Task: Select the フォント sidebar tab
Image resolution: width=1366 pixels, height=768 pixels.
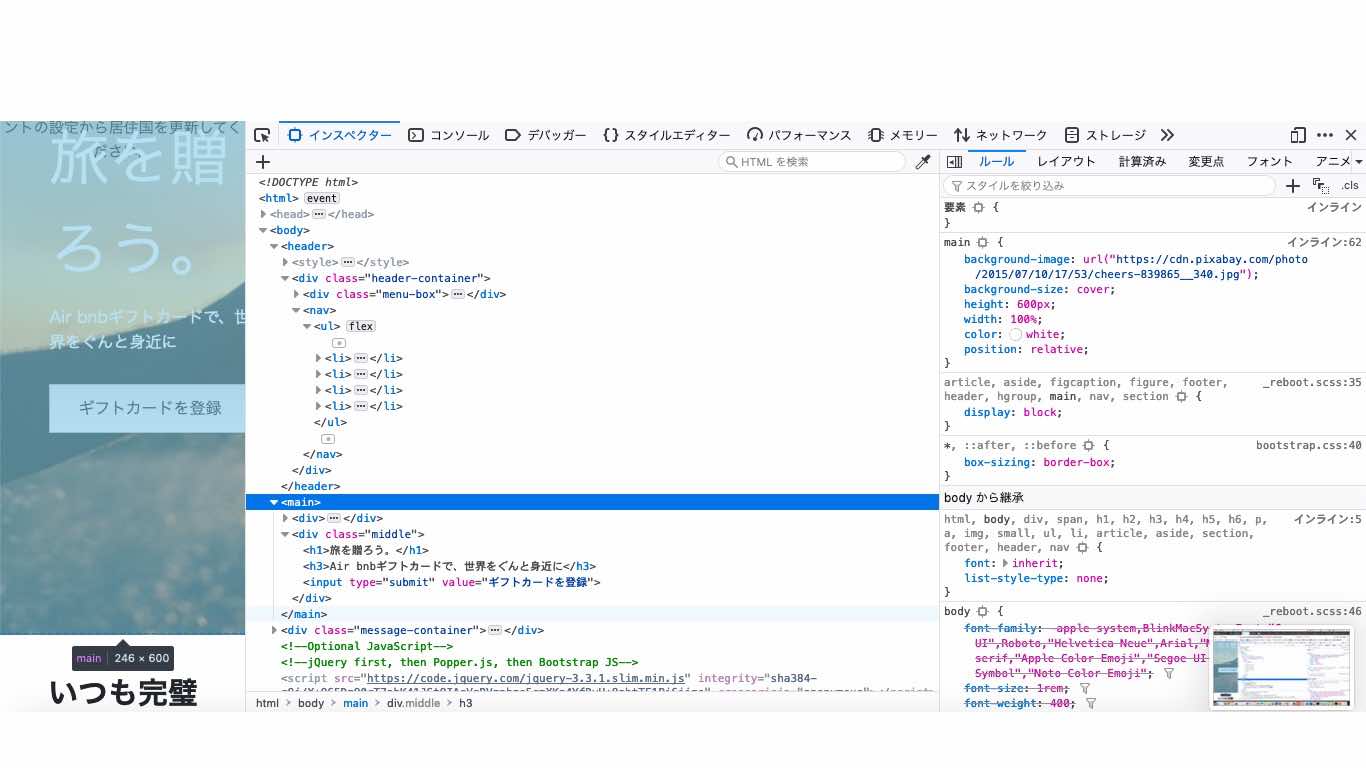Action: (x=1270, y=162)
